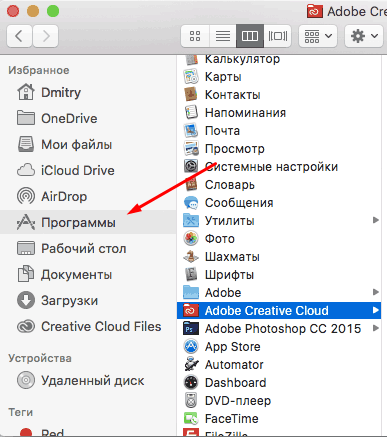Expand Adobe Photoshop CC 2015 arrow

(x=376, y=328)
